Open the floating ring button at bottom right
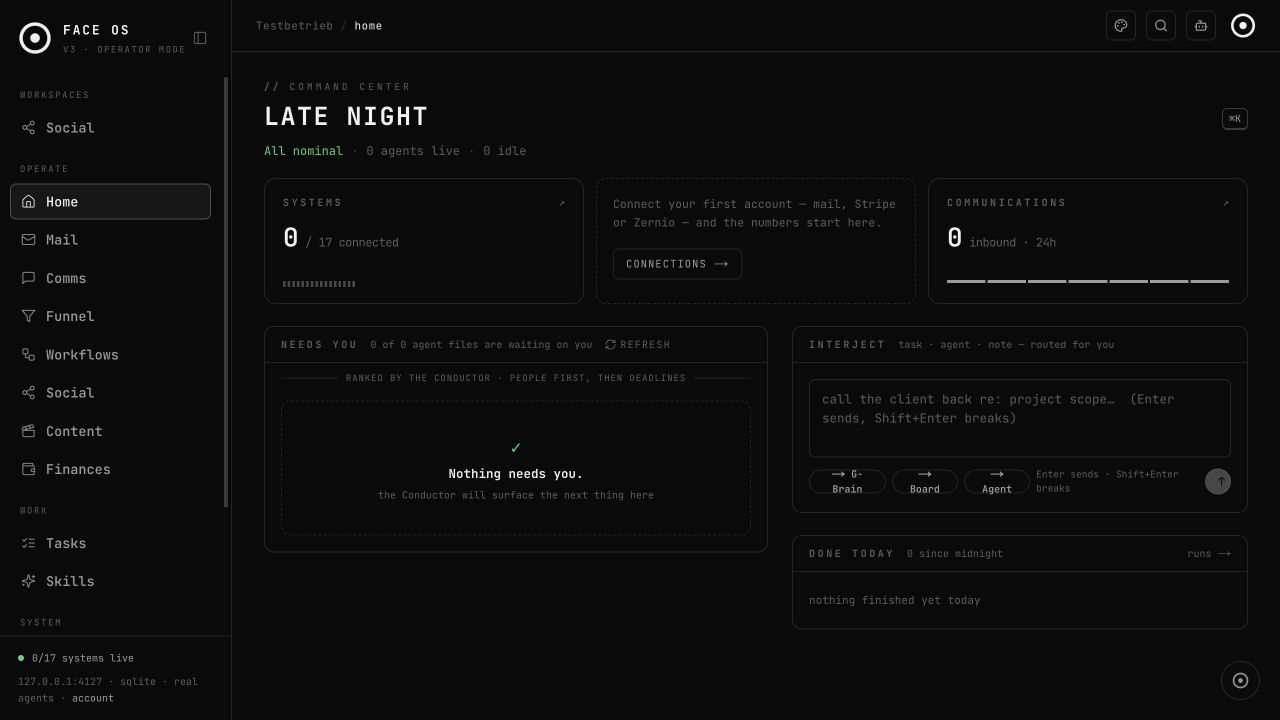Viewport: 1280px width, 720px height. pos(1240,681)
